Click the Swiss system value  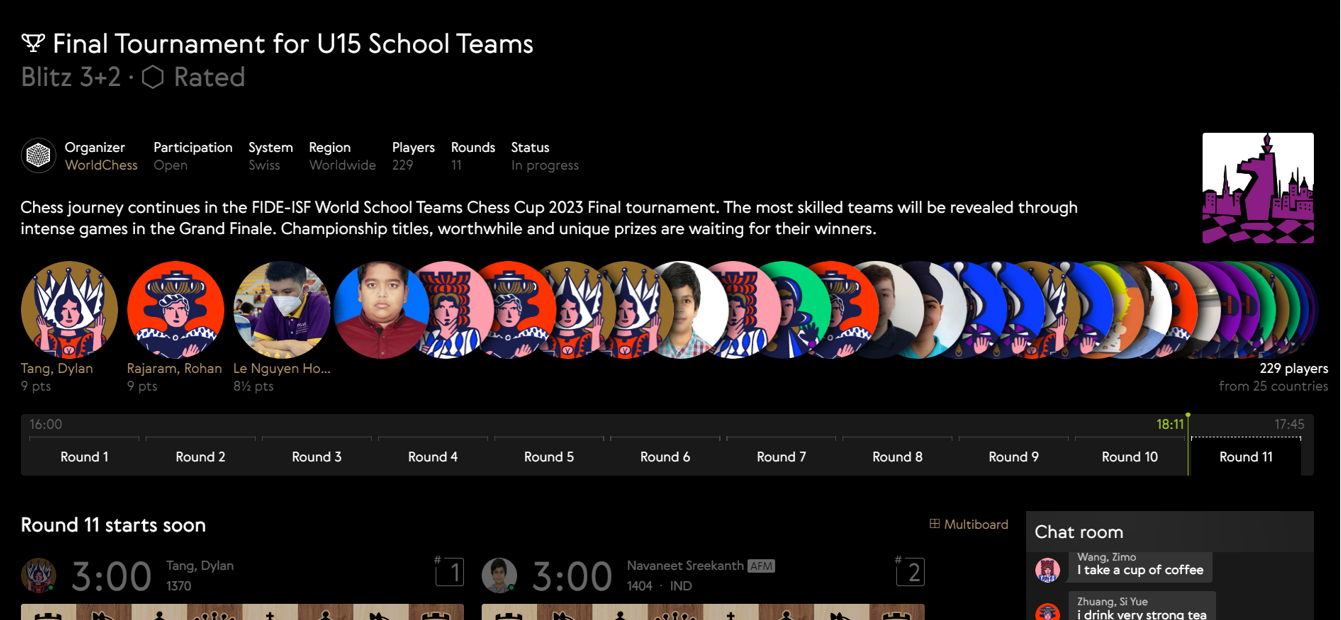click(264, 165)
